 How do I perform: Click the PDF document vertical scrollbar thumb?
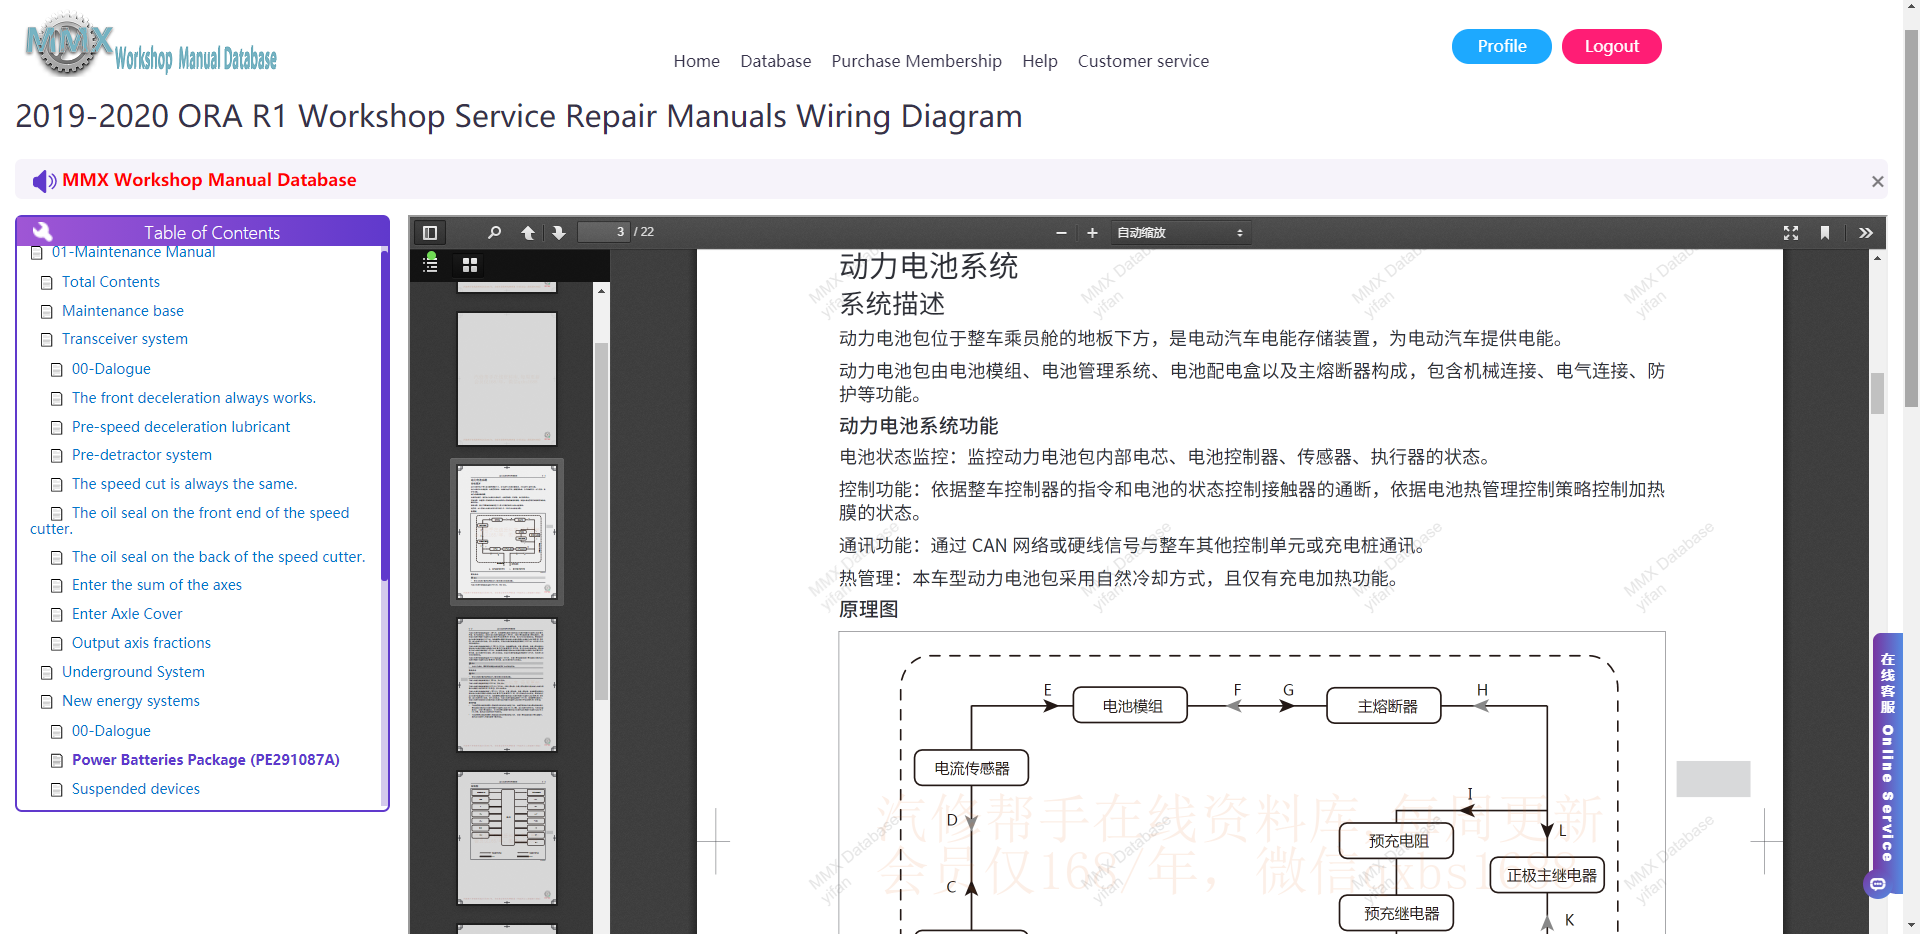click(1877, 393)
